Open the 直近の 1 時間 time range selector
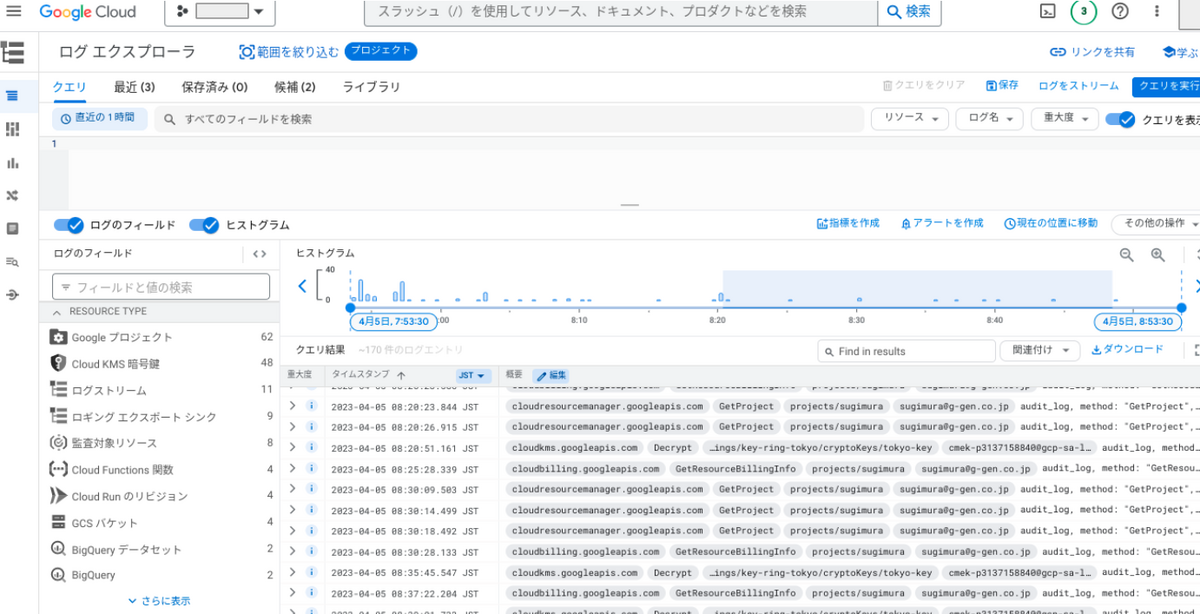1200x614 pixels. [100, 118]
